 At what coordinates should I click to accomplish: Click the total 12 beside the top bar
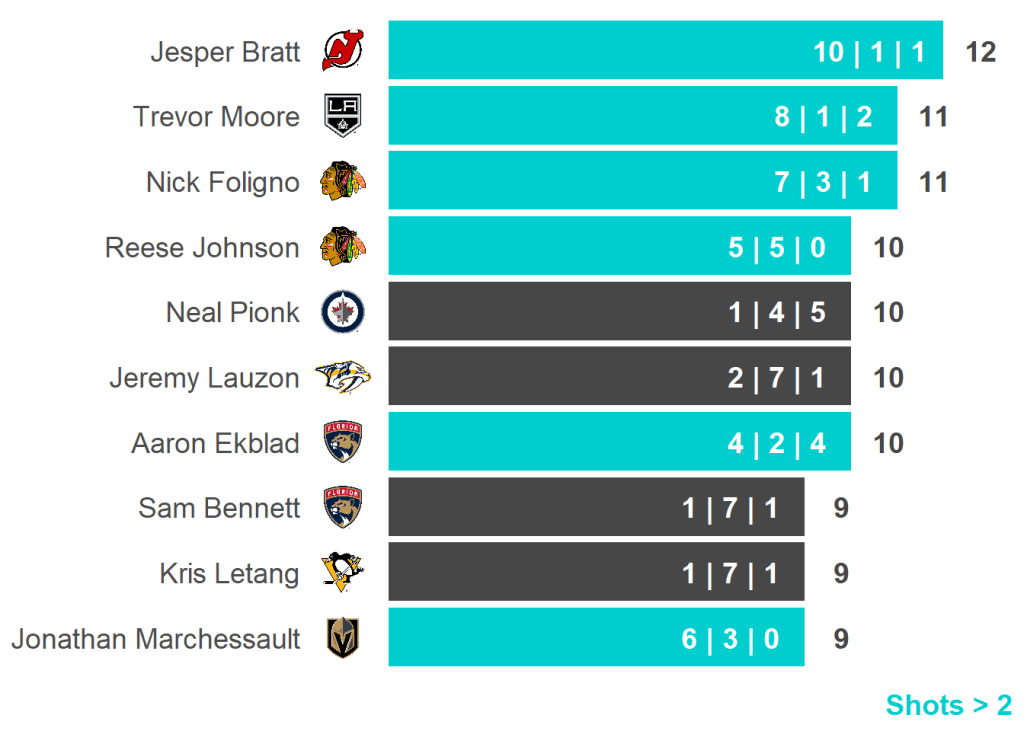pos(981,52)
